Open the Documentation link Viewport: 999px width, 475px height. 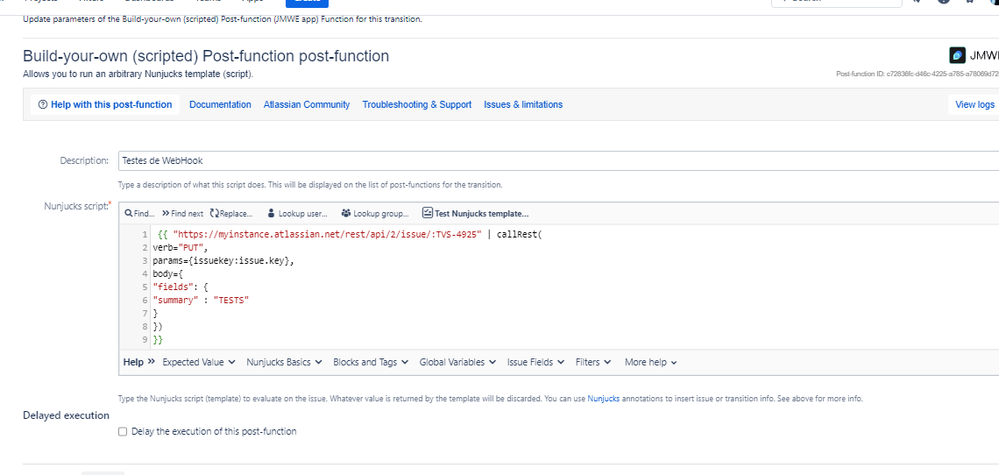[220, 104]
